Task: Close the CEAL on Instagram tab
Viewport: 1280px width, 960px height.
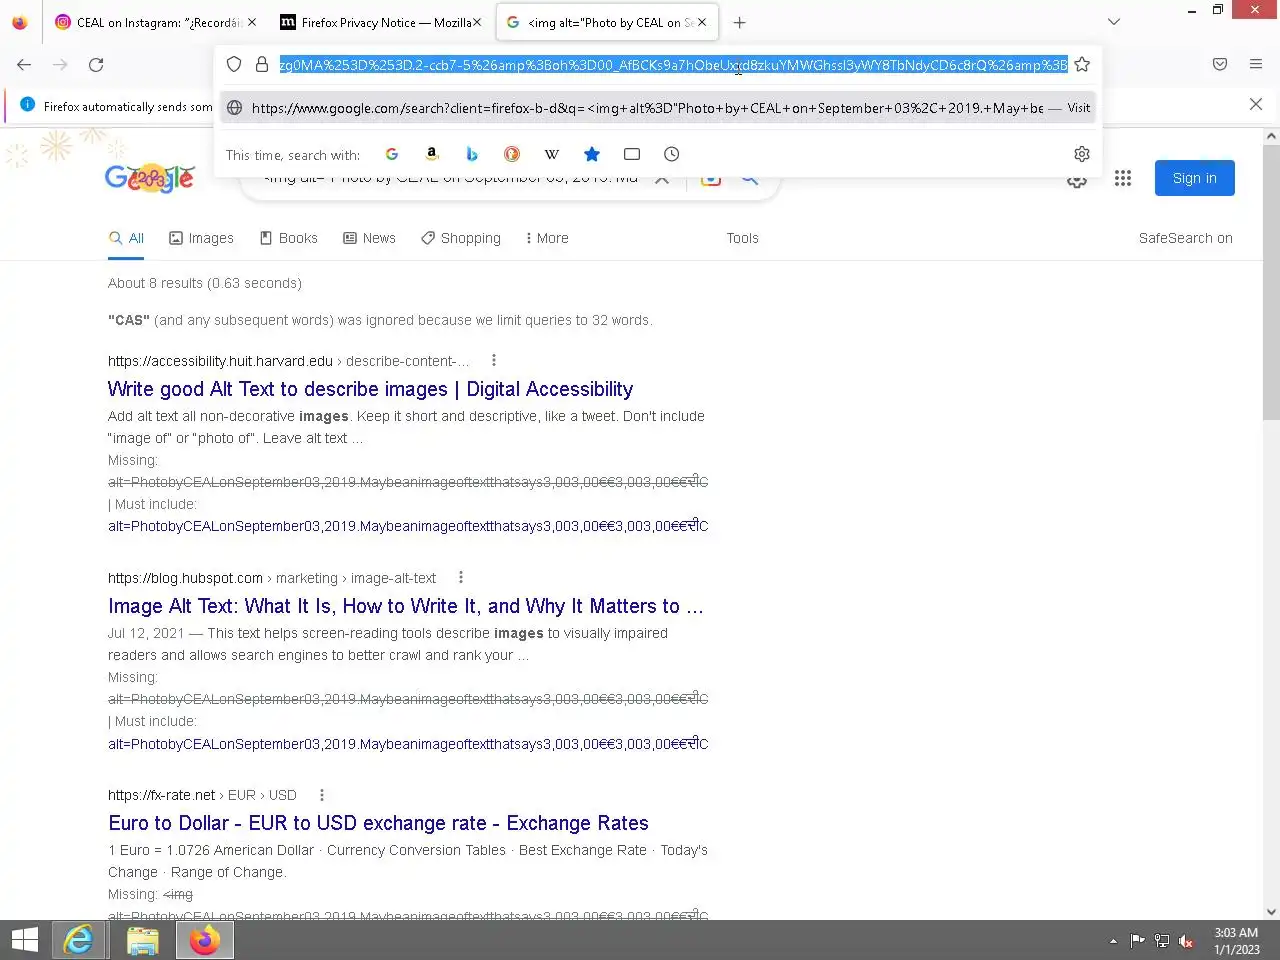Action: (x=252, y=22)
